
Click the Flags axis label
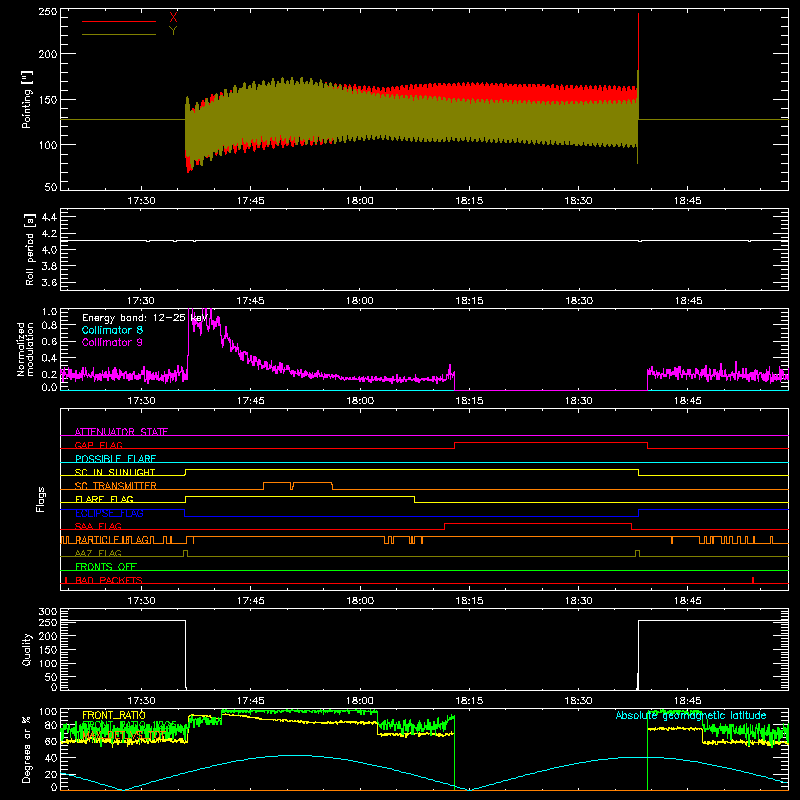(x=41, y=499)
